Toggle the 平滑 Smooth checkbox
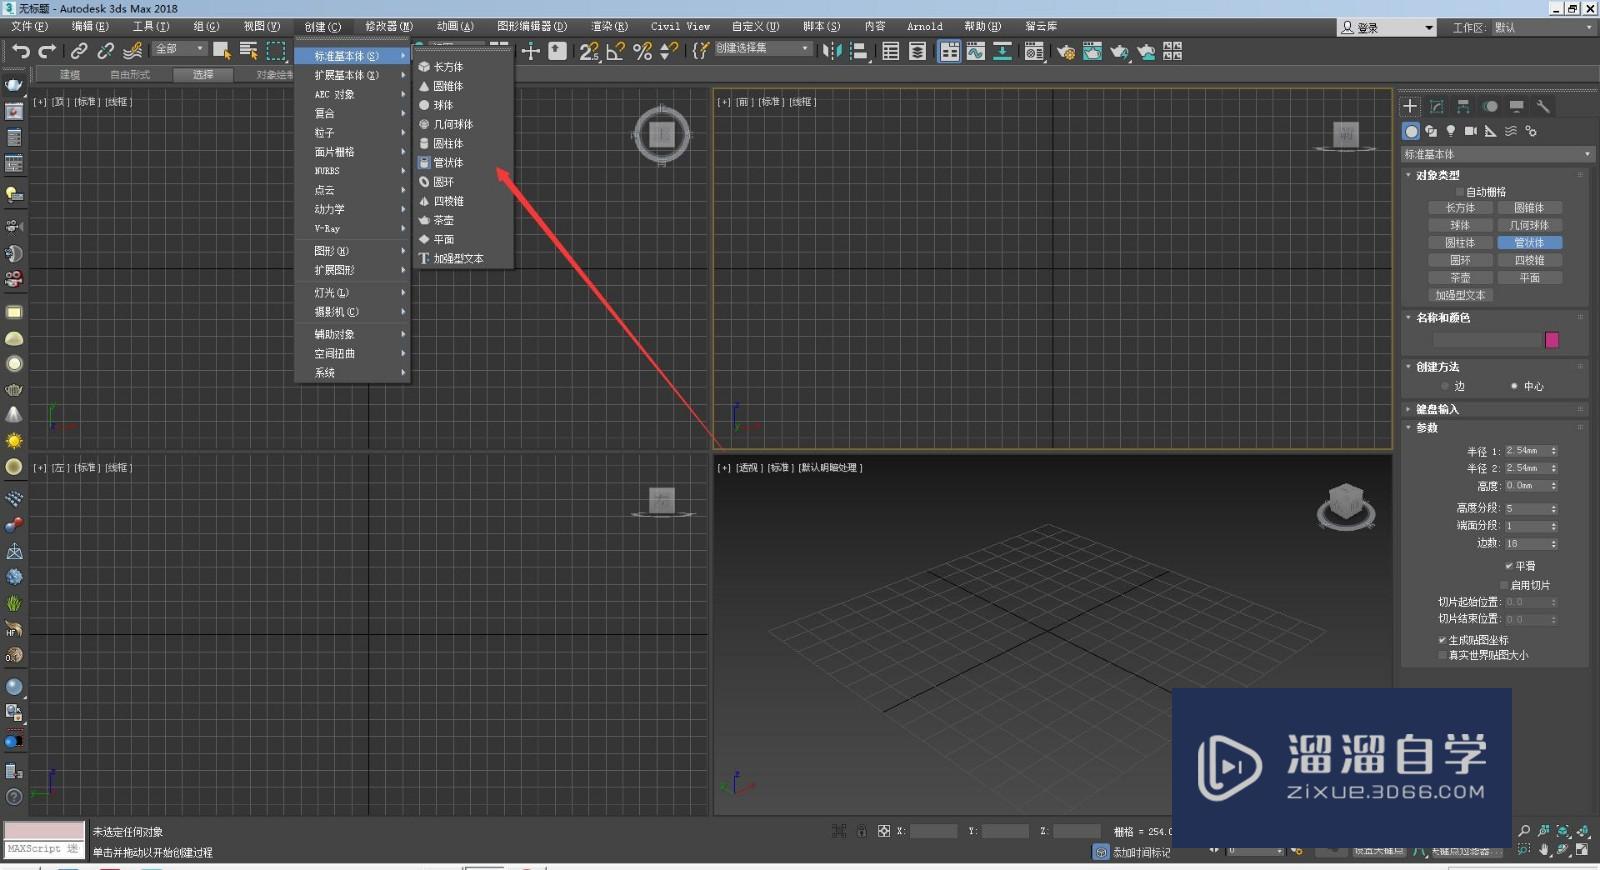1600x870 pixels. tap(1509, 566)
